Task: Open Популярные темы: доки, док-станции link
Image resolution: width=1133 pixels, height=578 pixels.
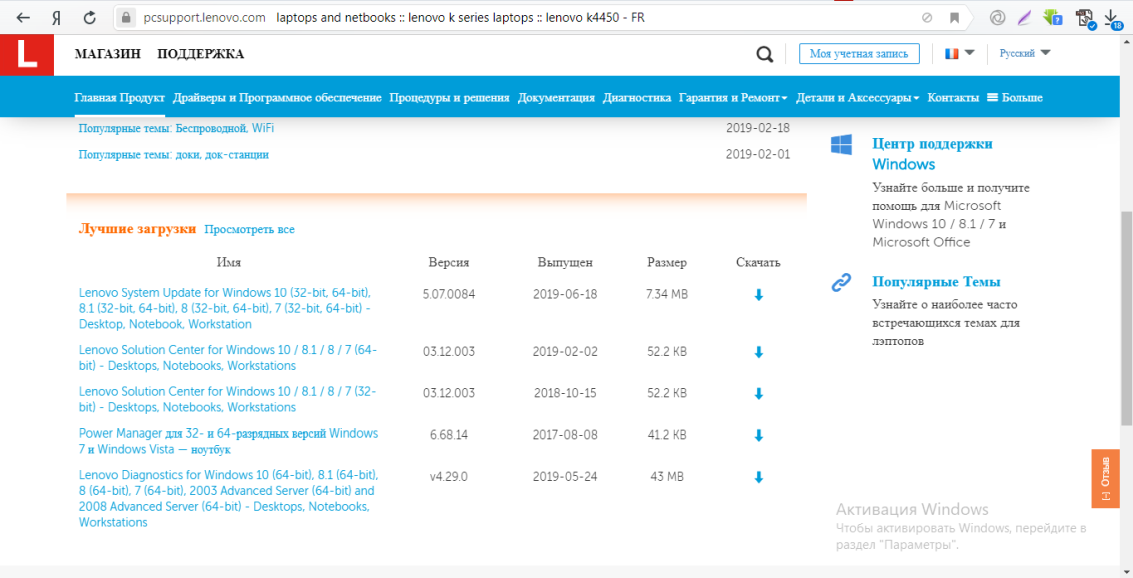Action: 173,155
